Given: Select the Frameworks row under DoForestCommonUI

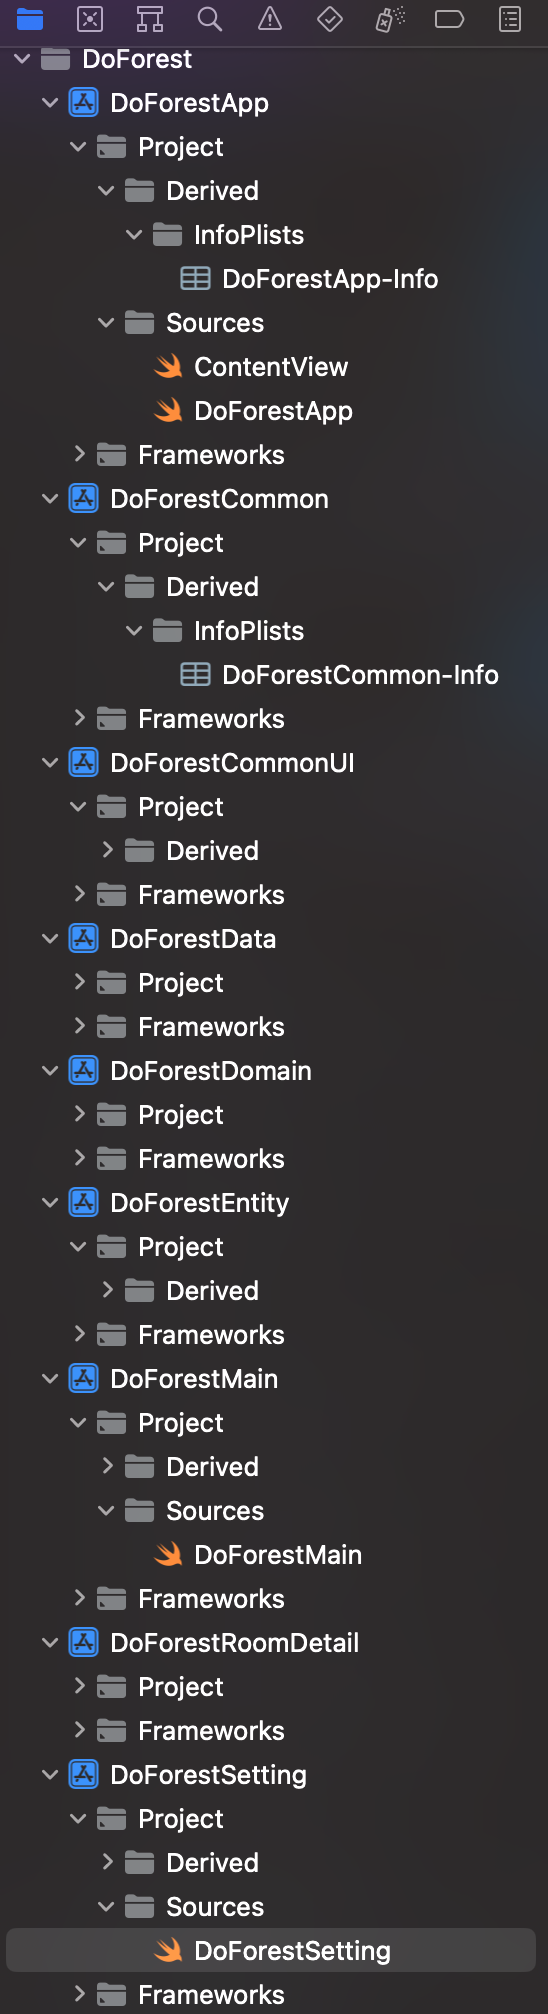Looking at the screenshot, I should coord(274,895).
